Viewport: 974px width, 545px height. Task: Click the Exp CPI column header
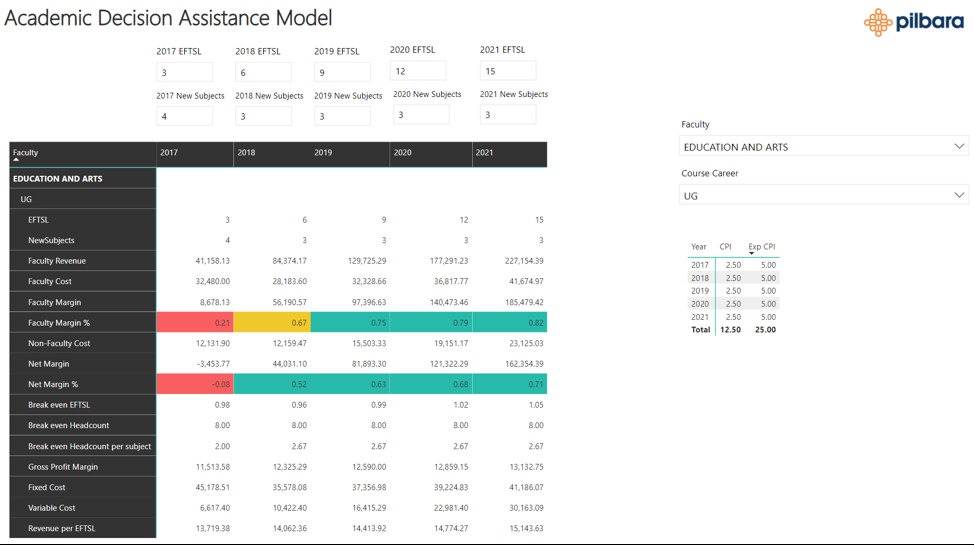pos(762,247)
